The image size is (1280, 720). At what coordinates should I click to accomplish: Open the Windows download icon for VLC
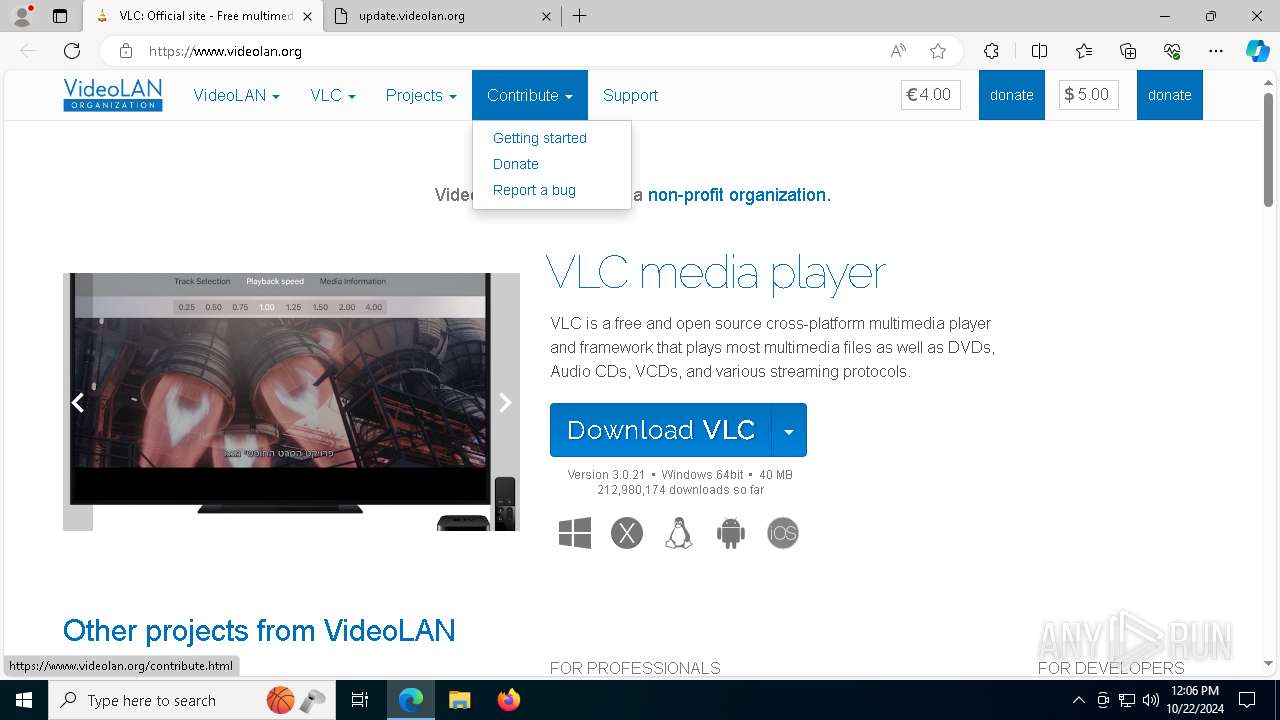coord(575,533)
